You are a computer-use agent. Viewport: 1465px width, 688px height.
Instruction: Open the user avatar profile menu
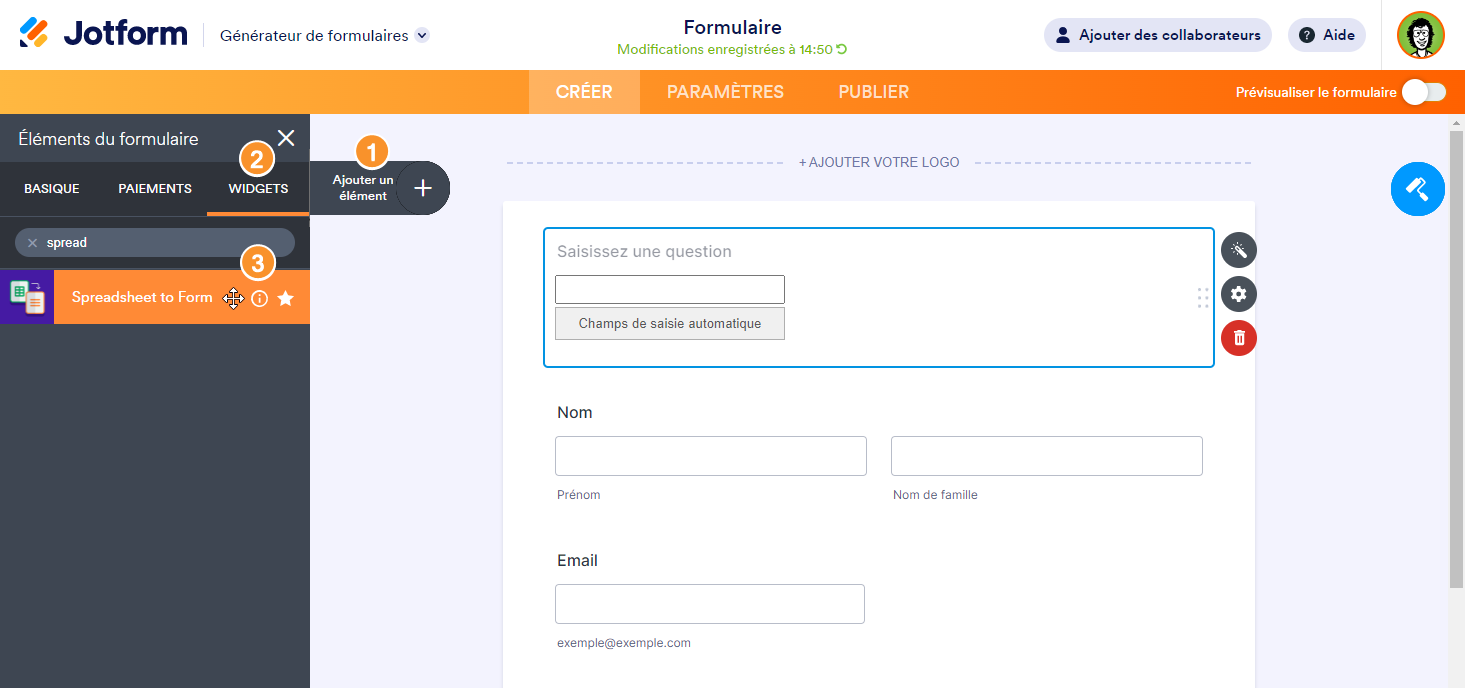[1420, 35]
